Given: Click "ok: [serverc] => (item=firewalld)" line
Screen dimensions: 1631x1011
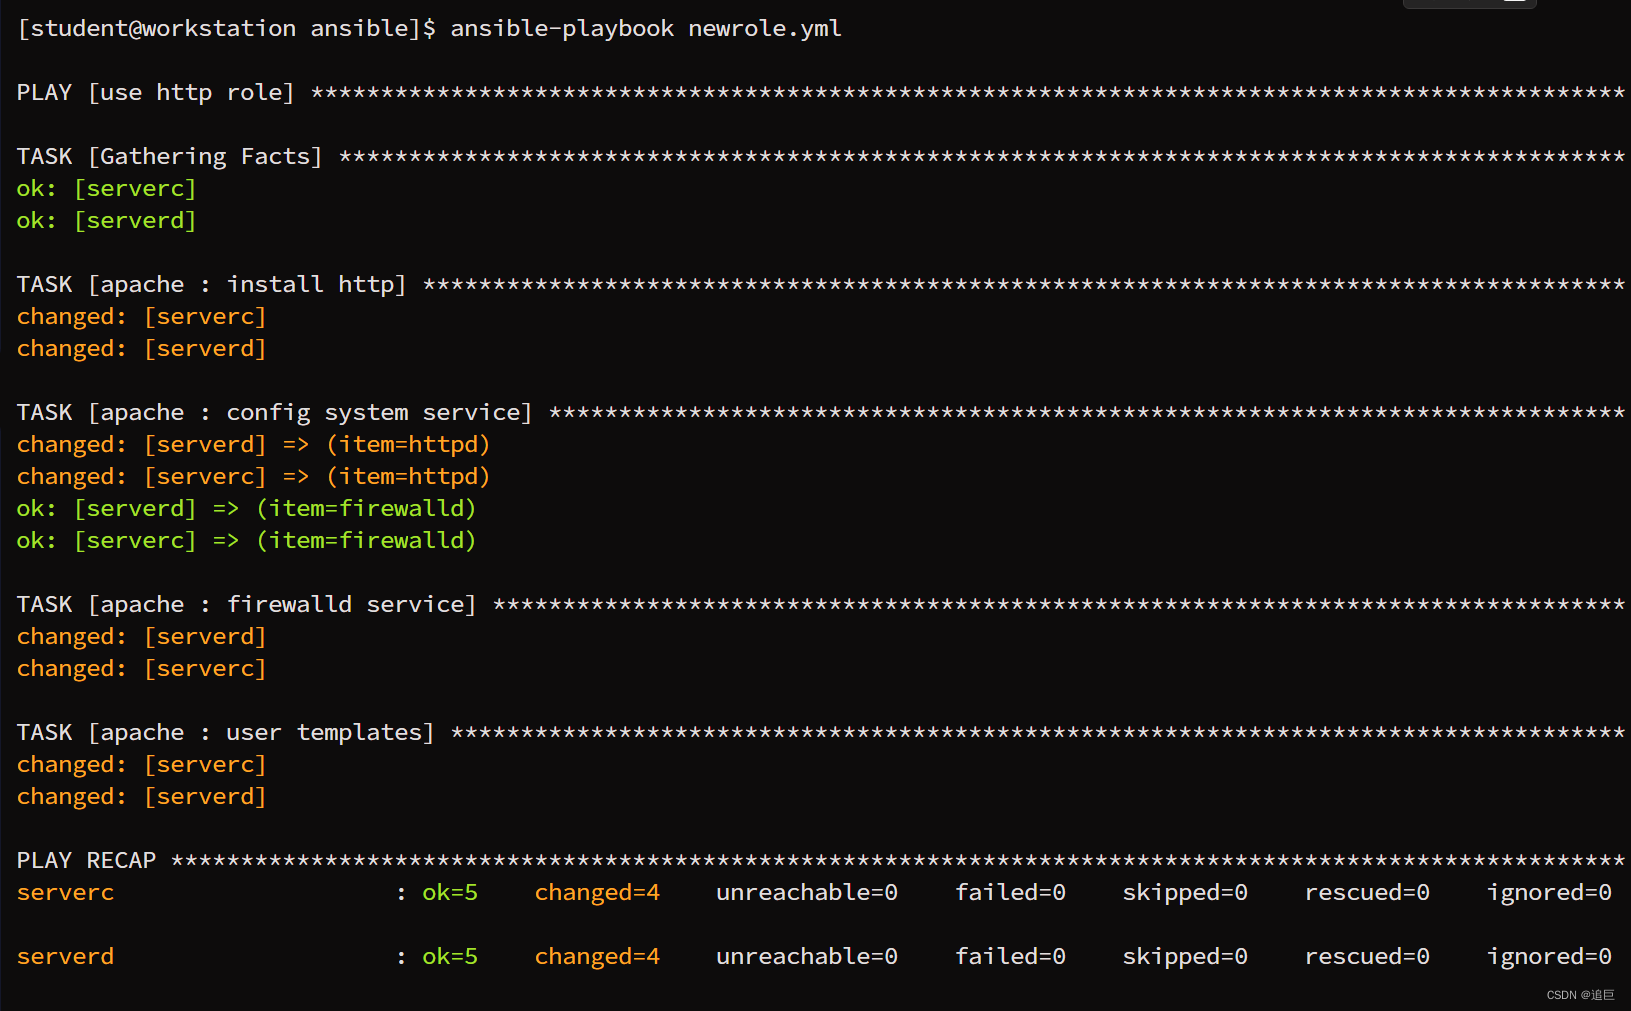Looking at the screenshot, I should click(x=247, y=541).
